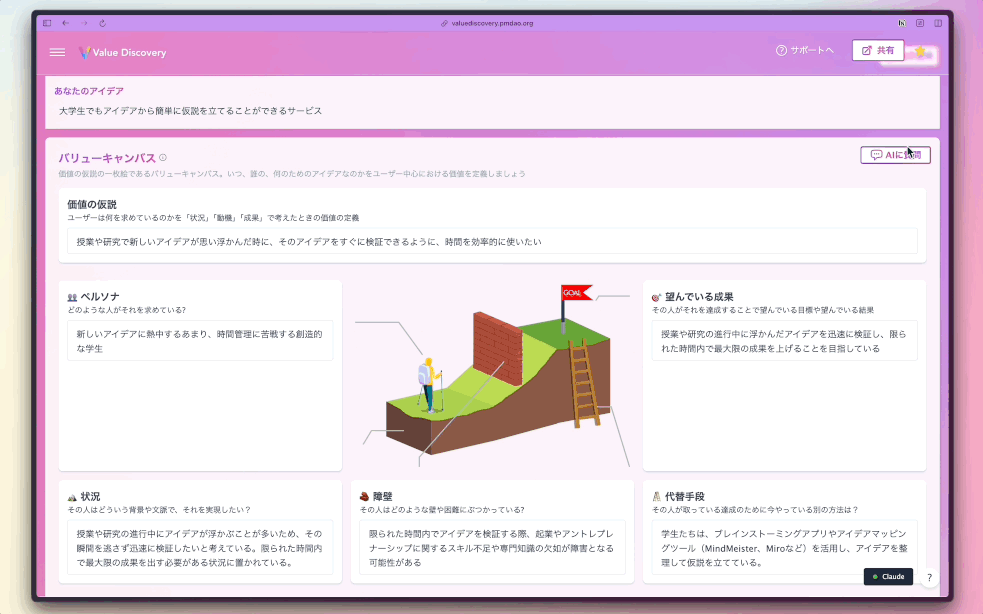Click the question mark icon beside サポートへ
The width and height of the screenshot is (983, 614).
pyautogui.click(x=780, y=52)
